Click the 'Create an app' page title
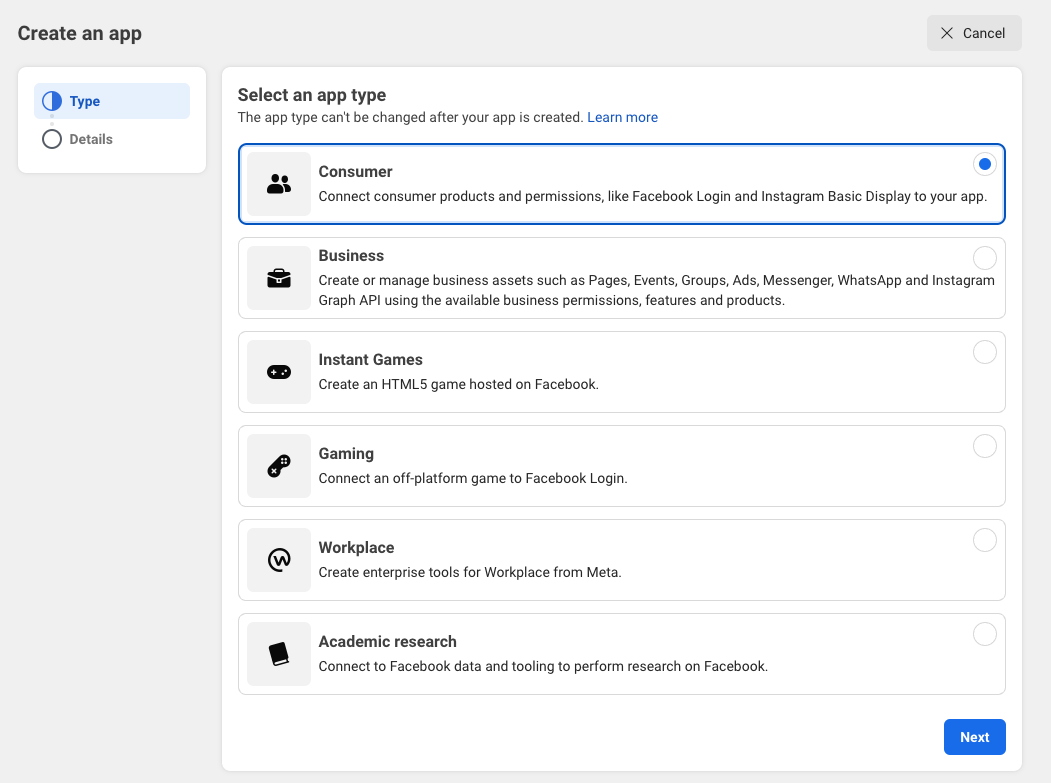 (x=80, y=34)
